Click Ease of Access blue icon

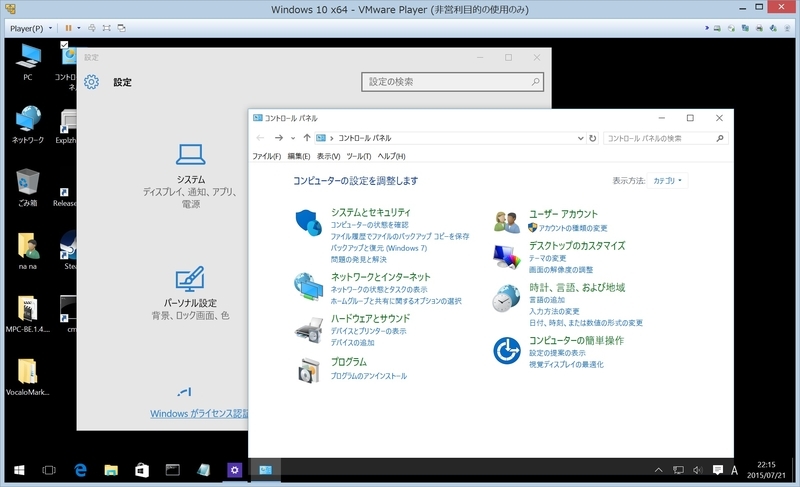507,350
